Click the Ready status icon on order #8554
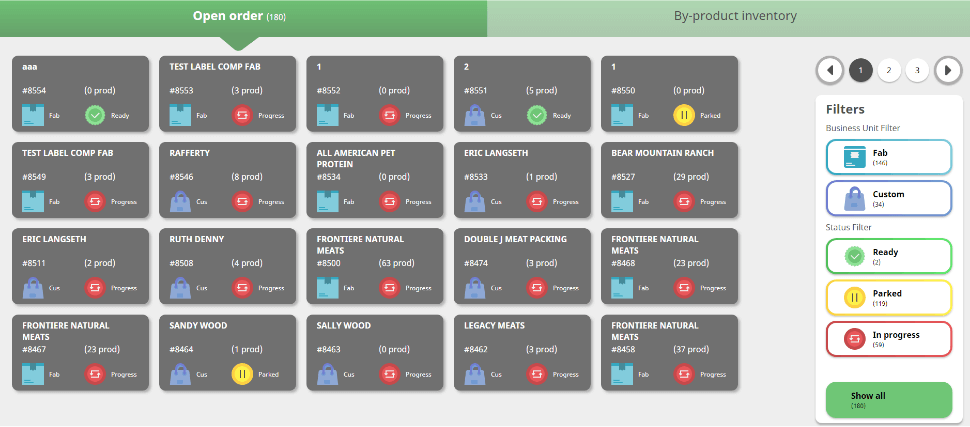 [x=95, y=116]
